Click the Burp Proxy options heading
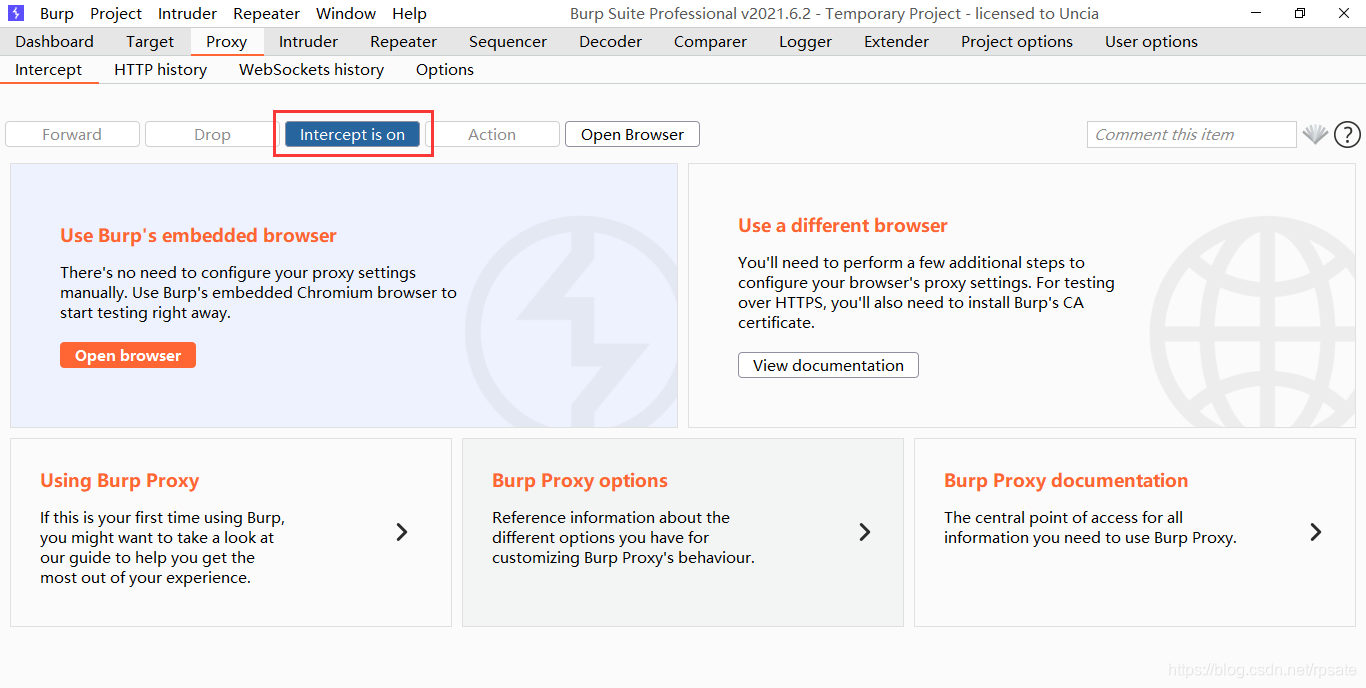 click(580, 480)
